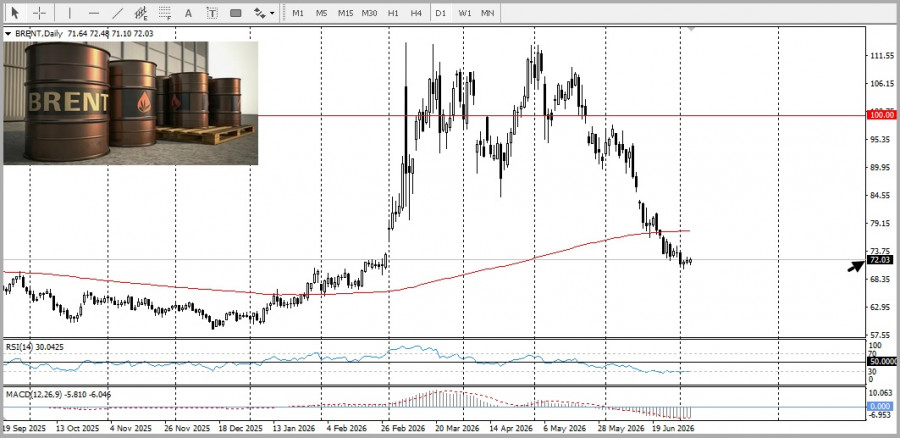The height and width of the screenshot is (438, 900).
Task: Switch to the M1 timeframe
Action: (x=297, y=13)
